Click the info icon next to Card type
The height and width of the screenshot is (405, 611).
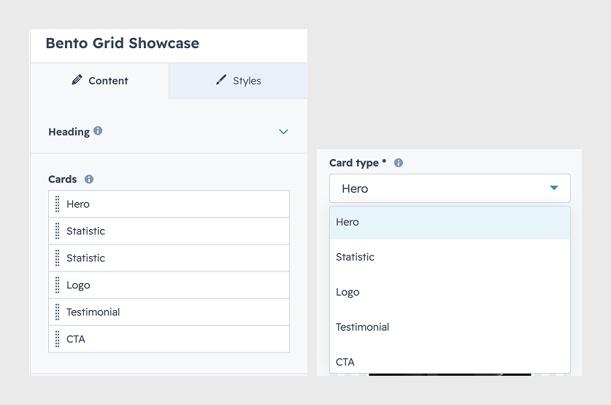pos(398,163)
